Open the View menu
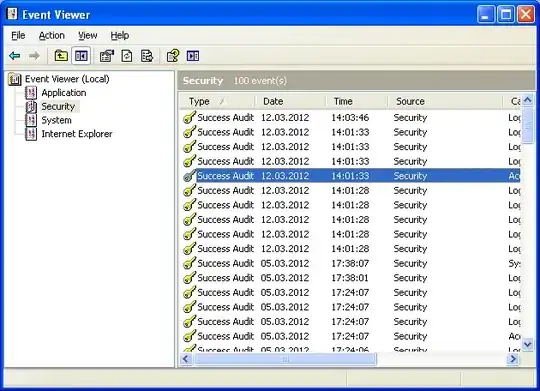Screen dimensions: 540x391 click(87, 35)
